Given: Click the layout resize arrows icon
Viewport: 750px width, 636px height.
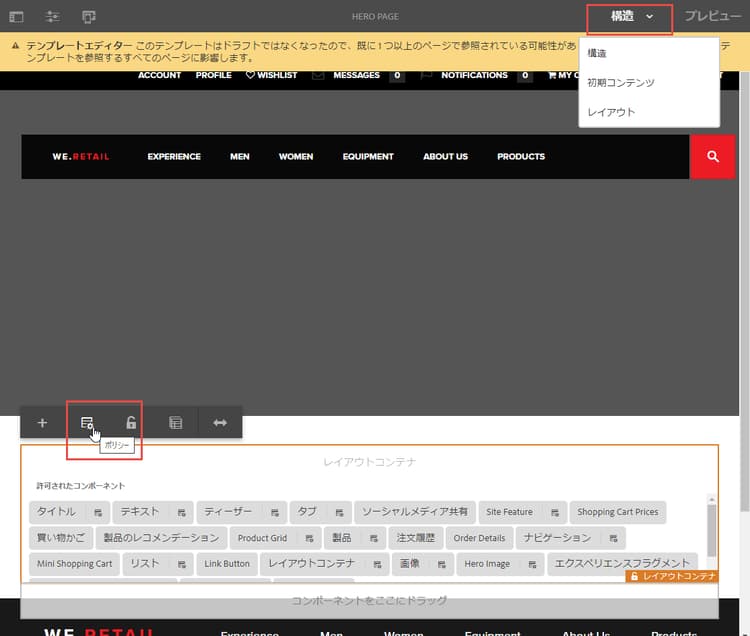Looking at the screenshot, I should pyautogui.click(x=220, y=423).
